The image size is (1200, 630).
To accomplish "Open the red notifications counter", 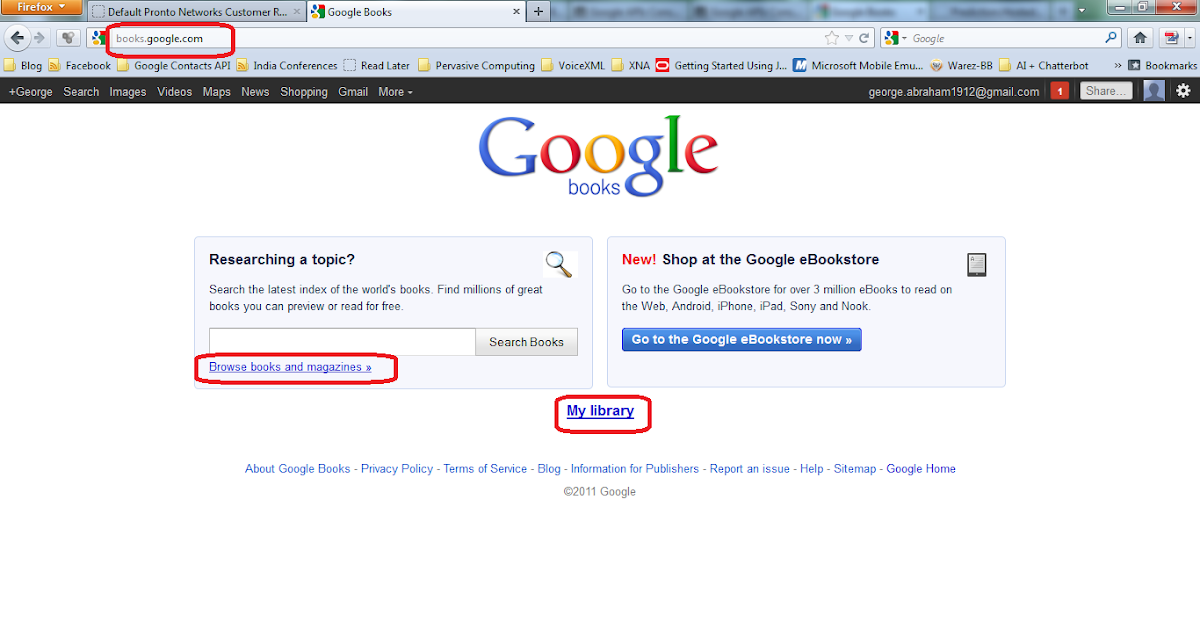I will (1061, 91).
